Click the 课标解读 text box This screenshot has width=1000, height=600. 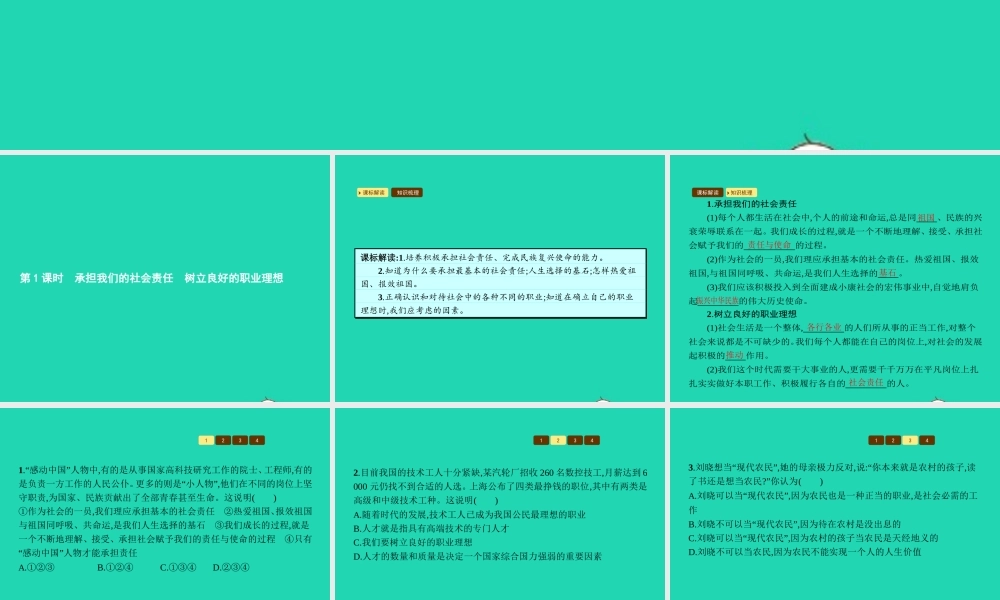(x=501, y=283)
